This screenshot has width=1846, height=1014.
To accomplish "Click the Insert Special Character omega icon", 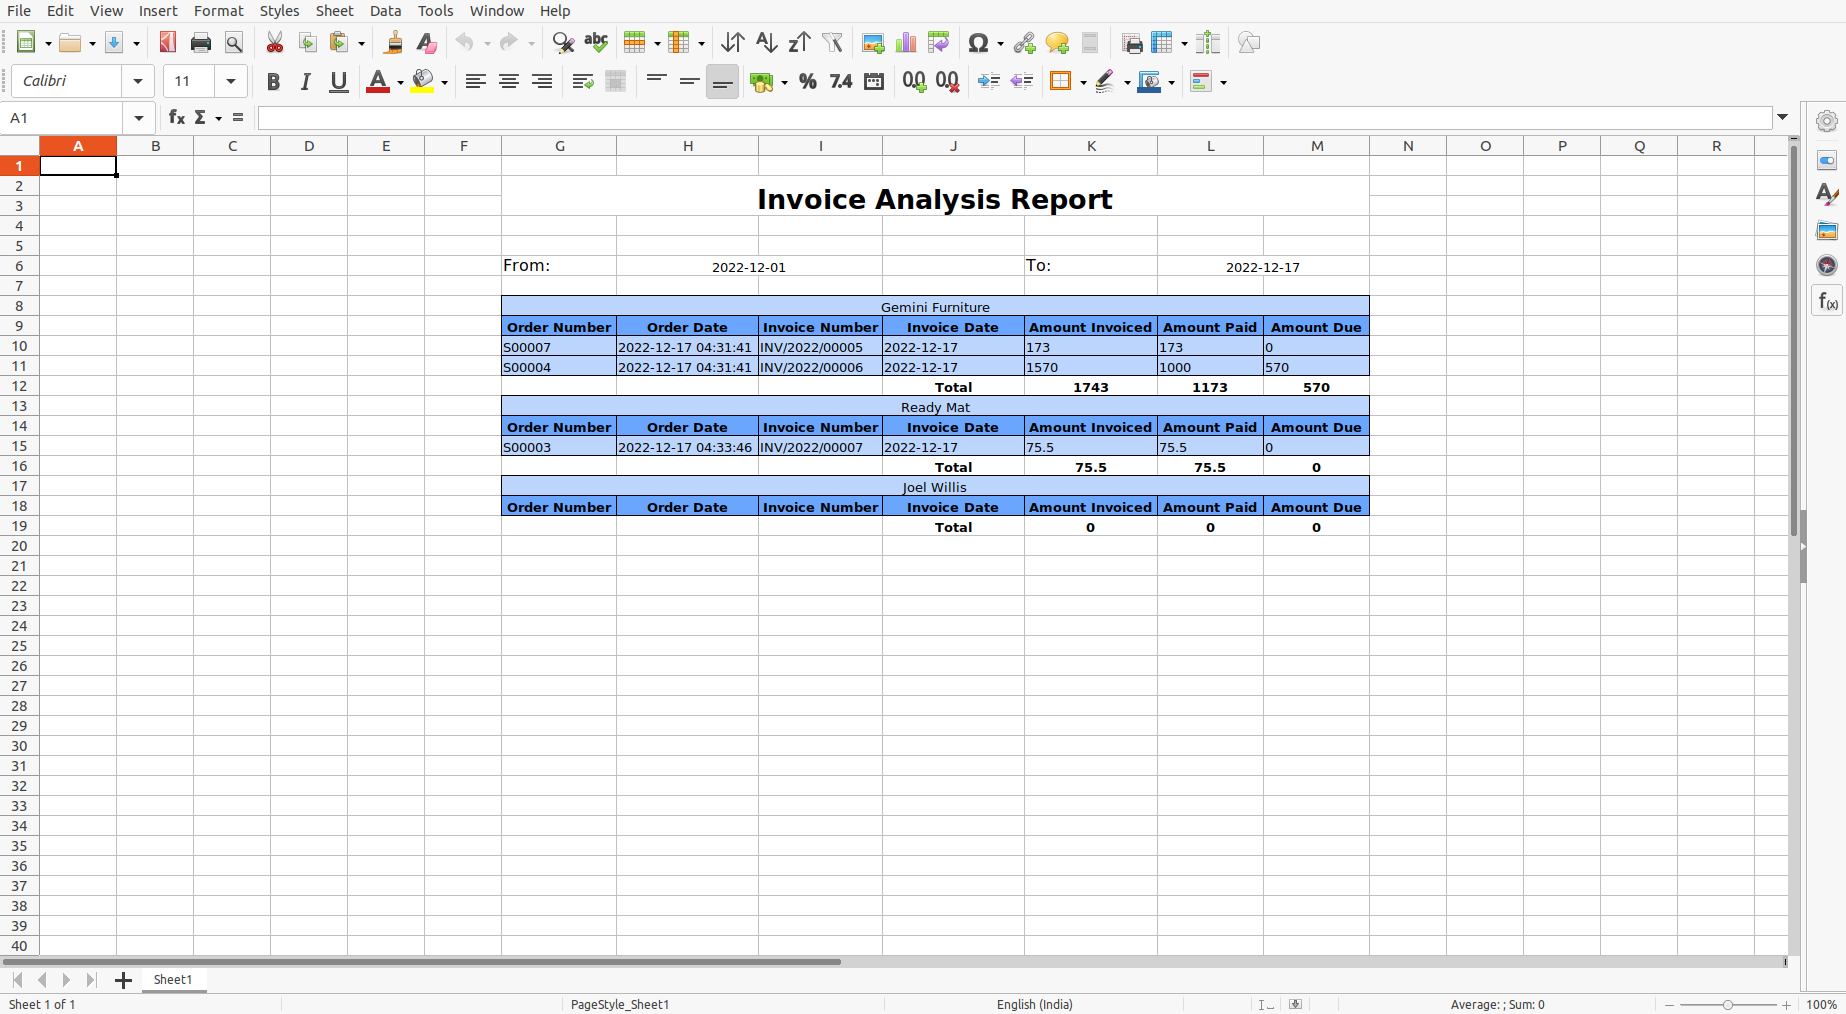I will click(x=977, y=43).
